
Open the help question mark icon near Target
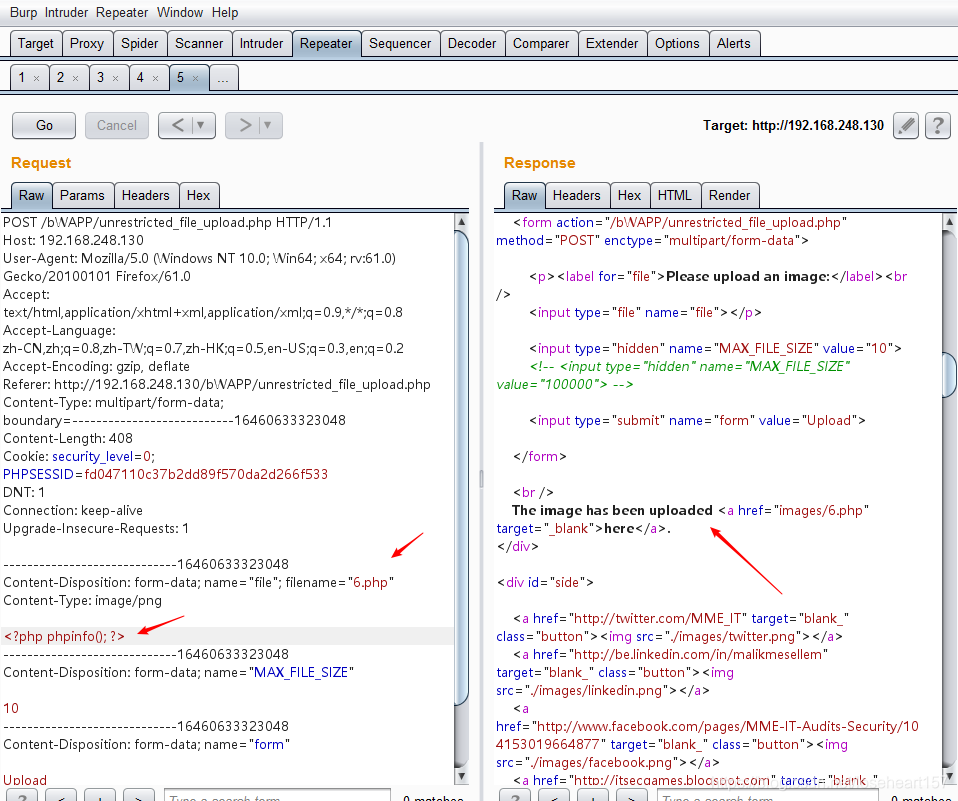coord(938,126)
